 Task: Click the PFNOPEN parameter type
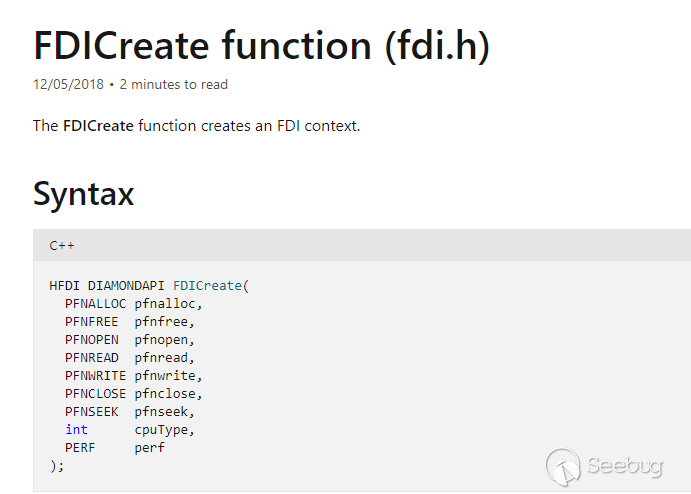point(91,340)
